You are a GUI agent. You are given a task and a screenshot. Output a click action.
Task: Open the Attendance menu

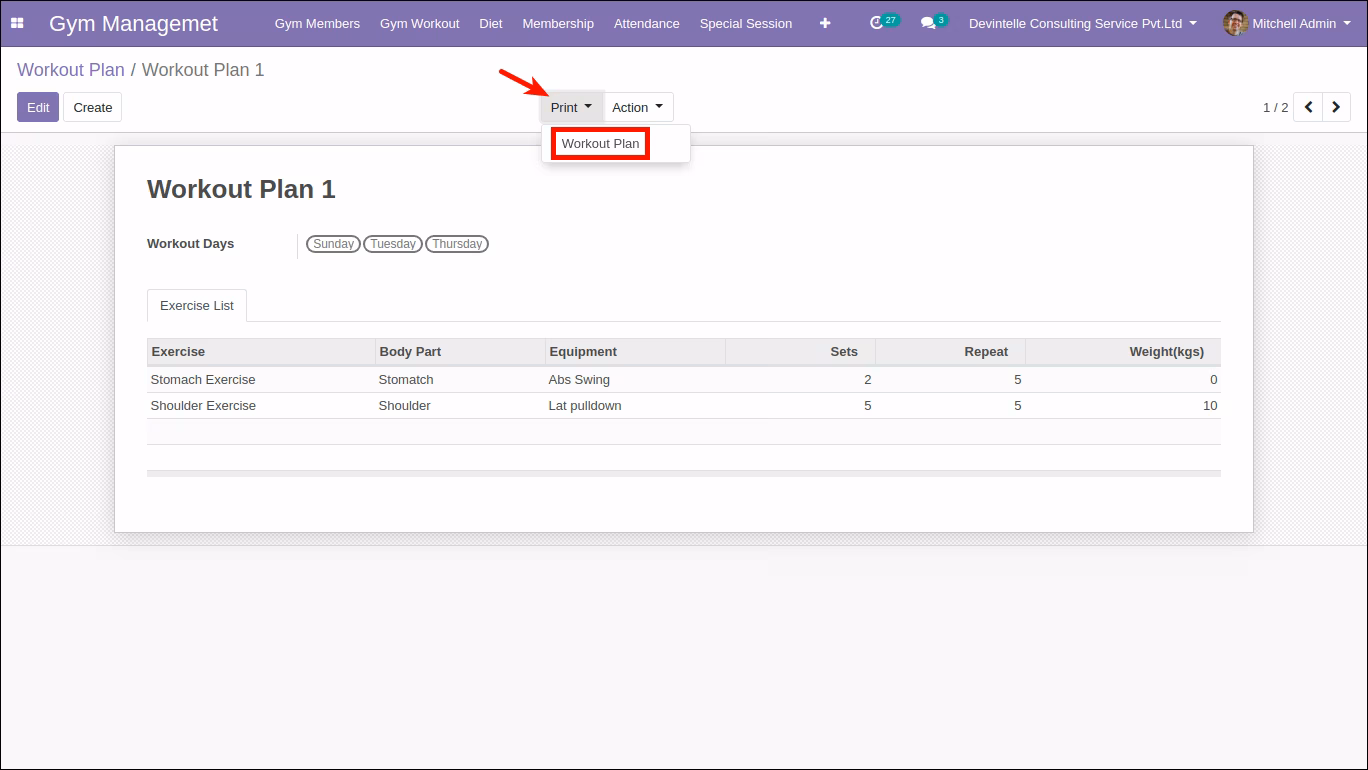647,23
